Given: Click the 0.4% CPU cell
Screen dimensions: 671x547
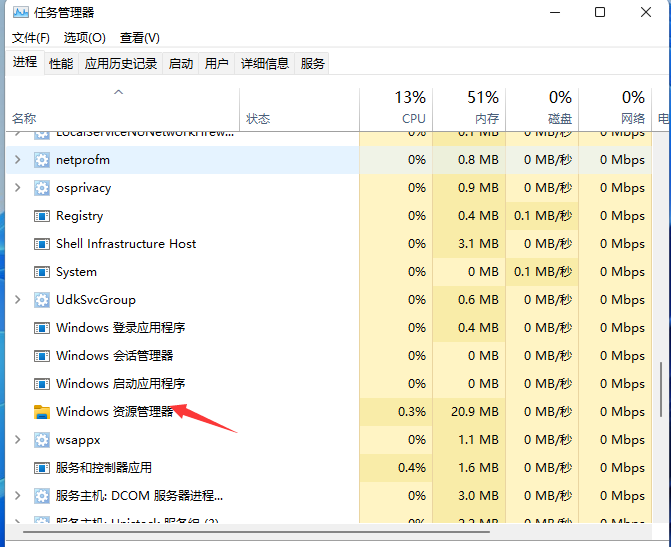Looking at the screenshot, I should tap(396, 468).
